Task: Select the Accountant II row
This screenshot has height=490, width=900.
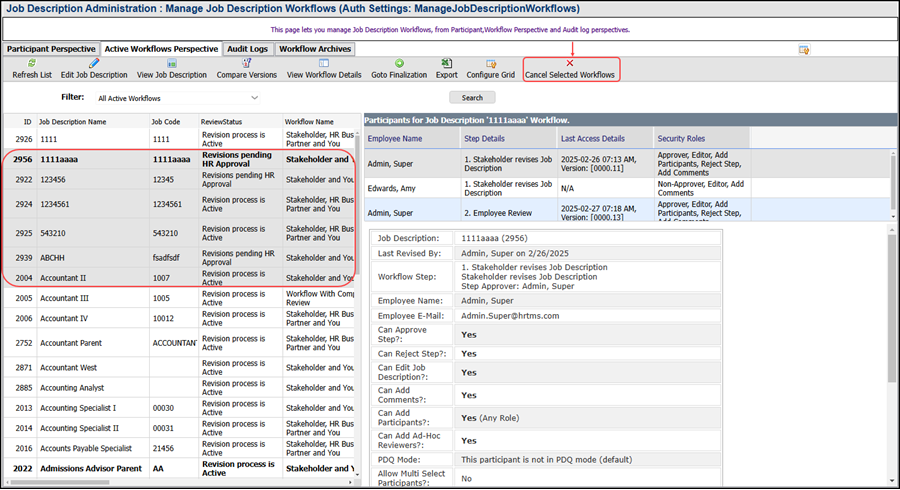Action: [x=180, y=278]
